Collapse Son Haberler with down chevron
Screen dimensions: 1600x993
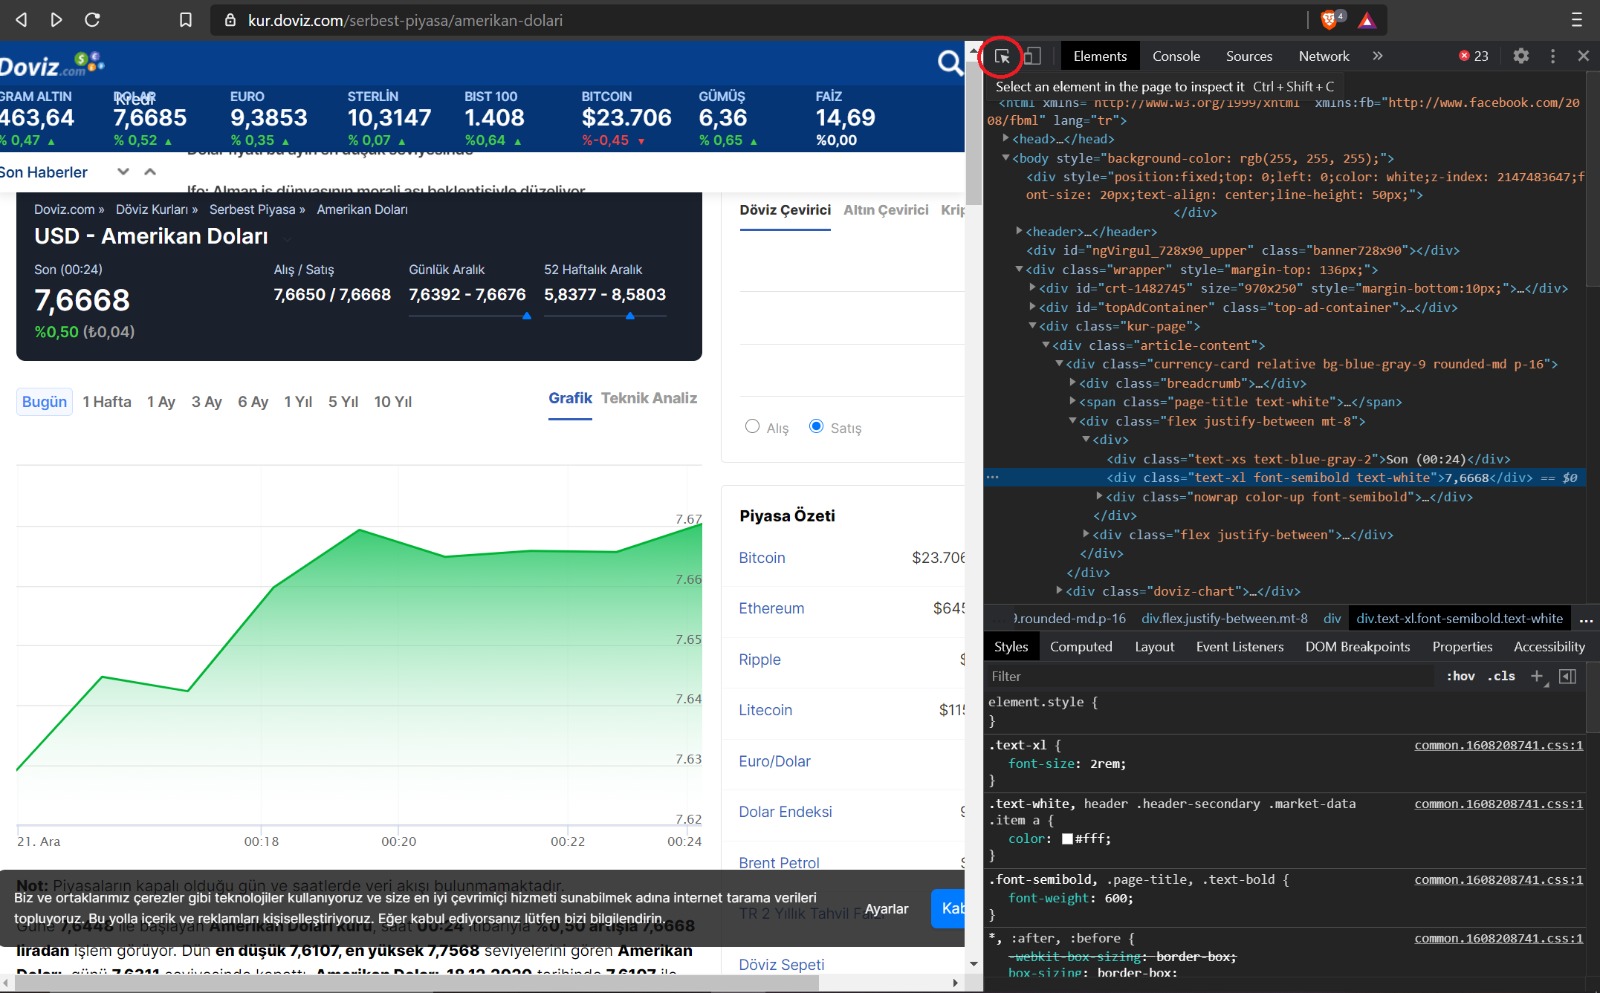(x=123, y=172)
